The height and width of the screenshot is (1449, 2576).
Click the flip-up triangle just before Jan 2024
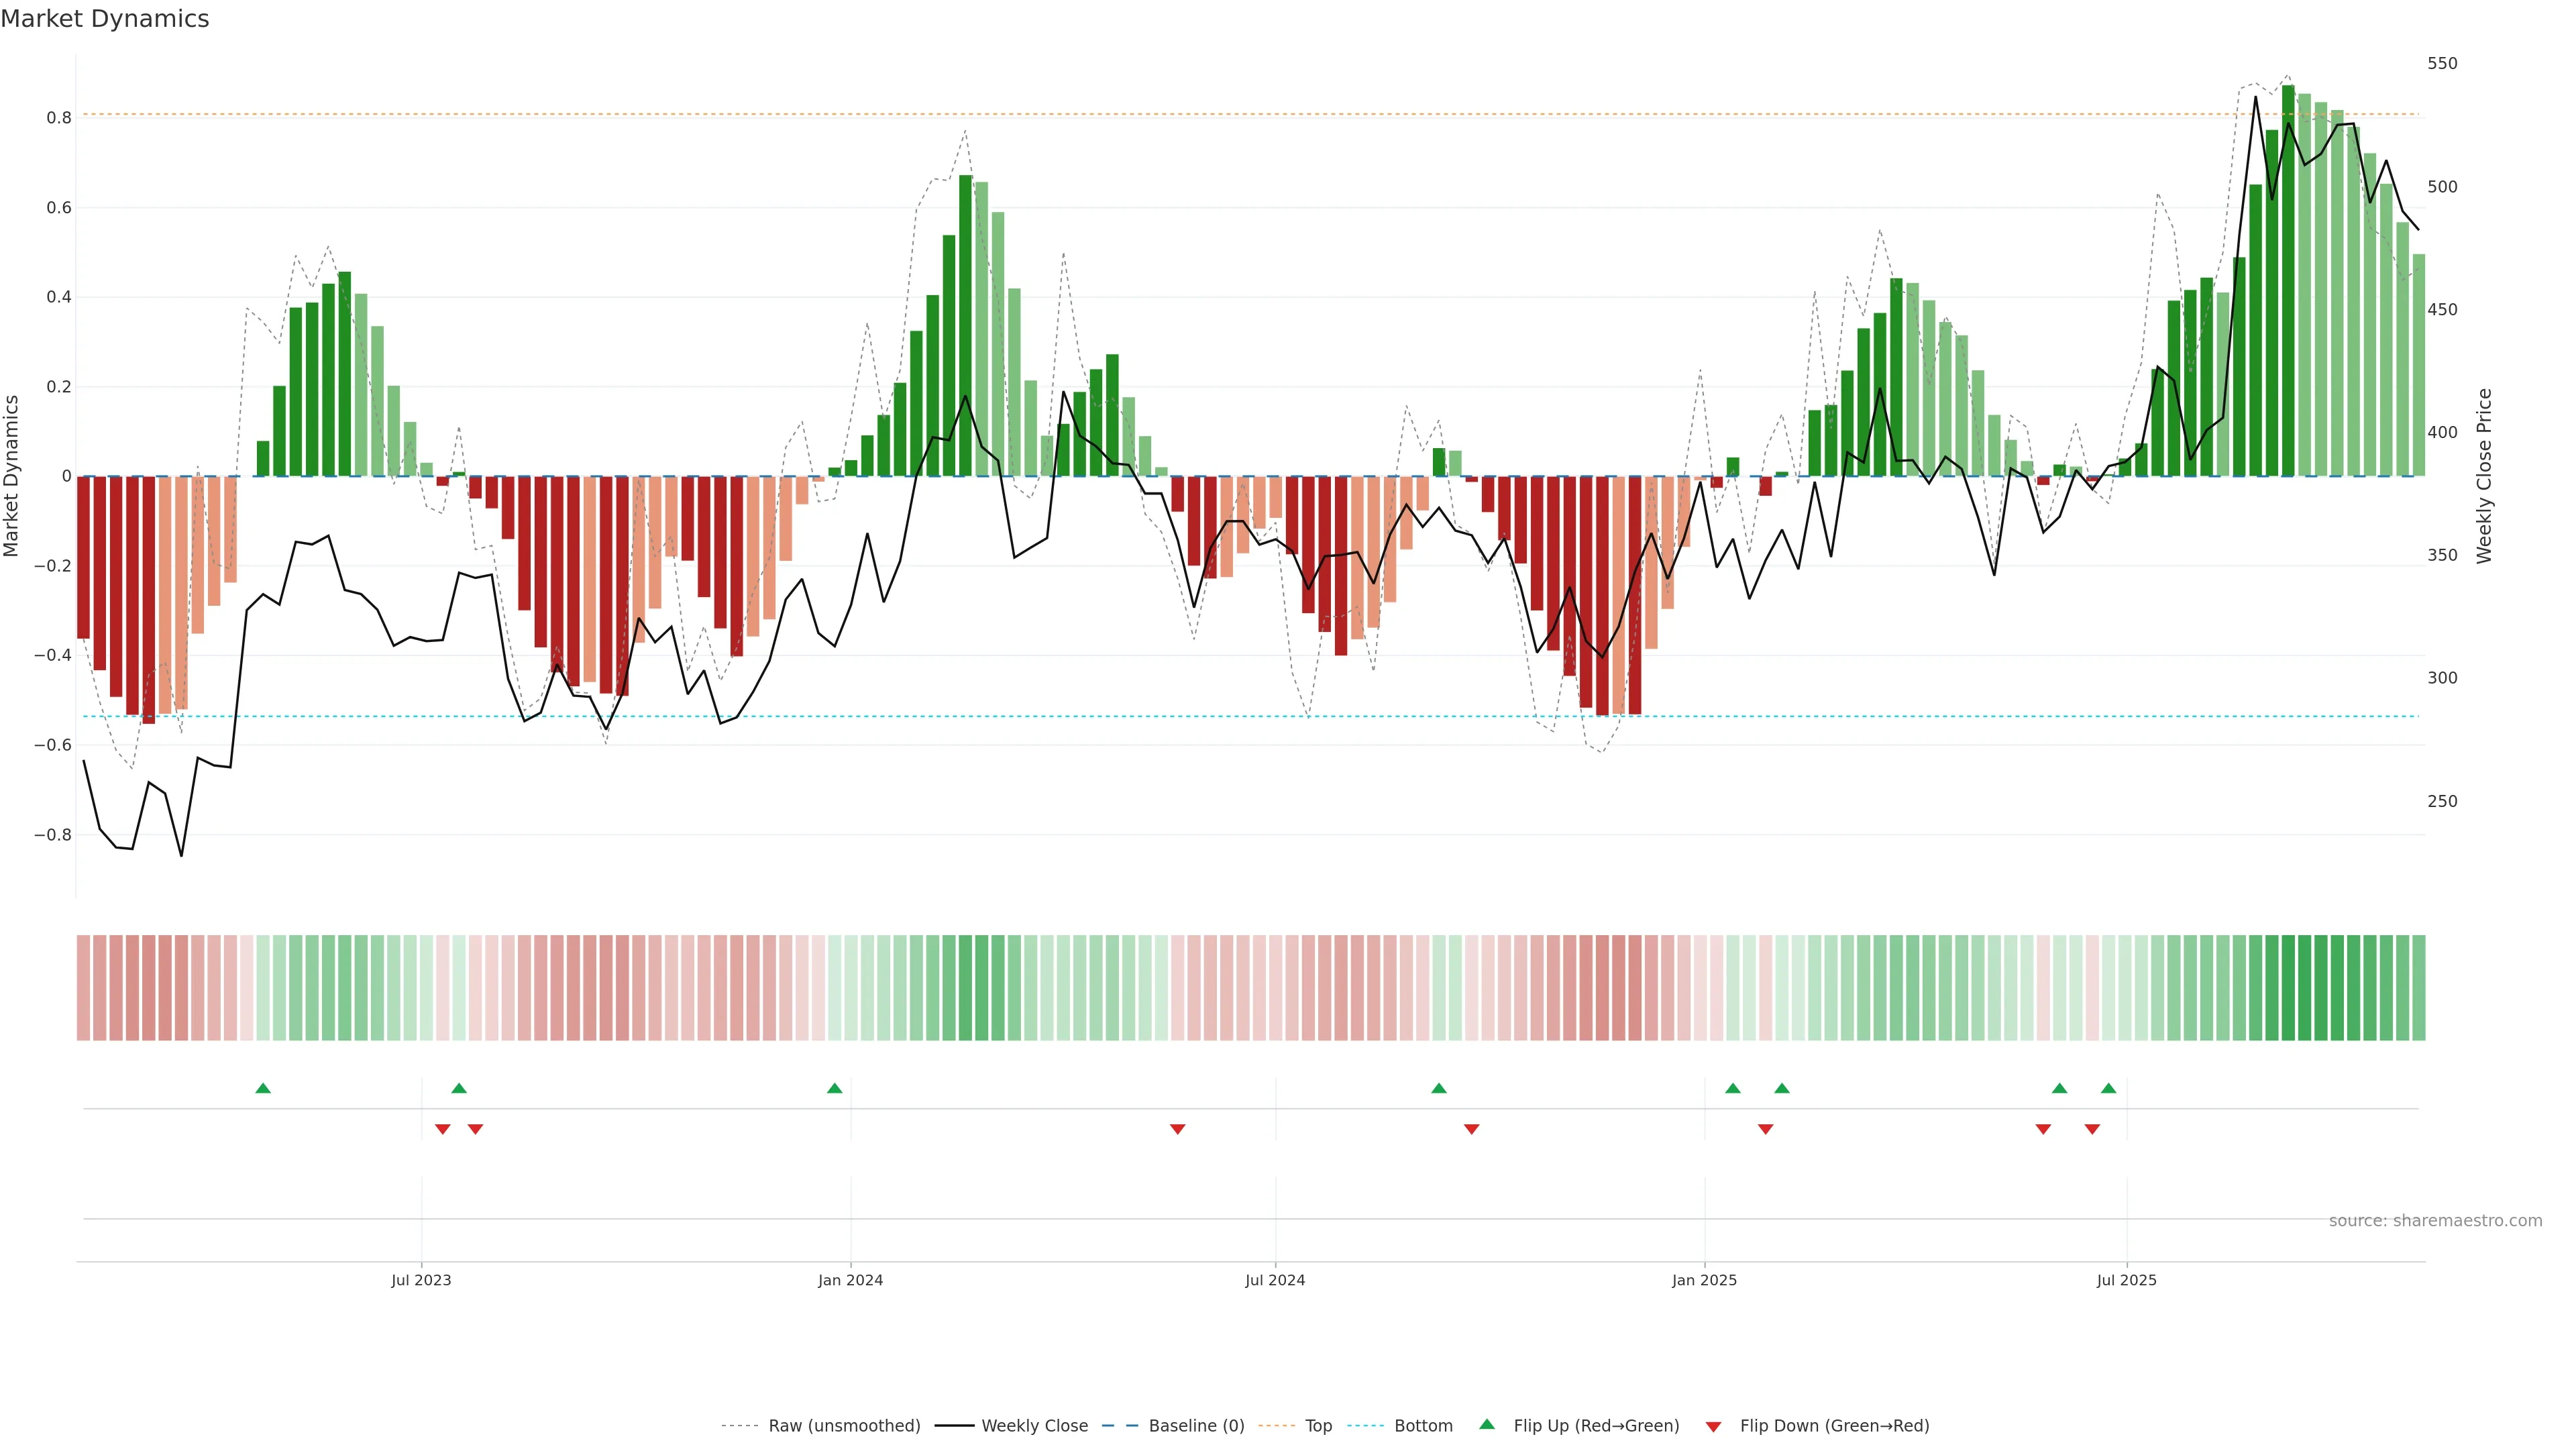(x=835, y=1088)
